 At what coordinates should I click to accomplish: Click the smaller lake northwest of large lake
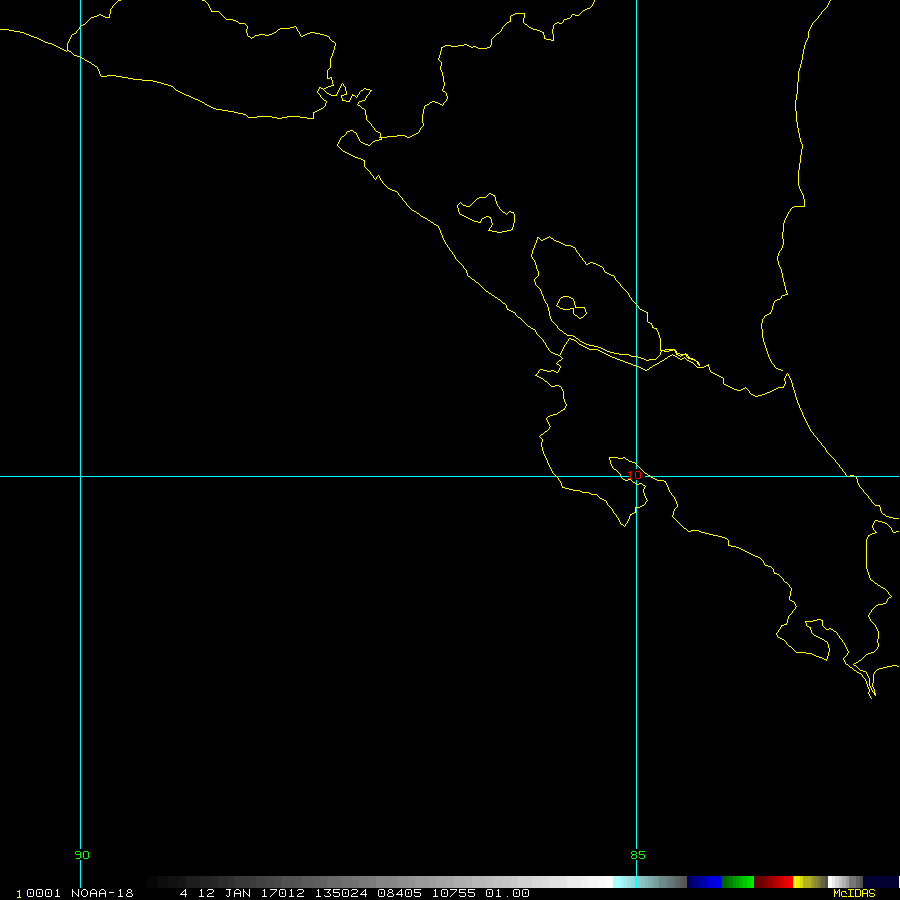[487, 212]
